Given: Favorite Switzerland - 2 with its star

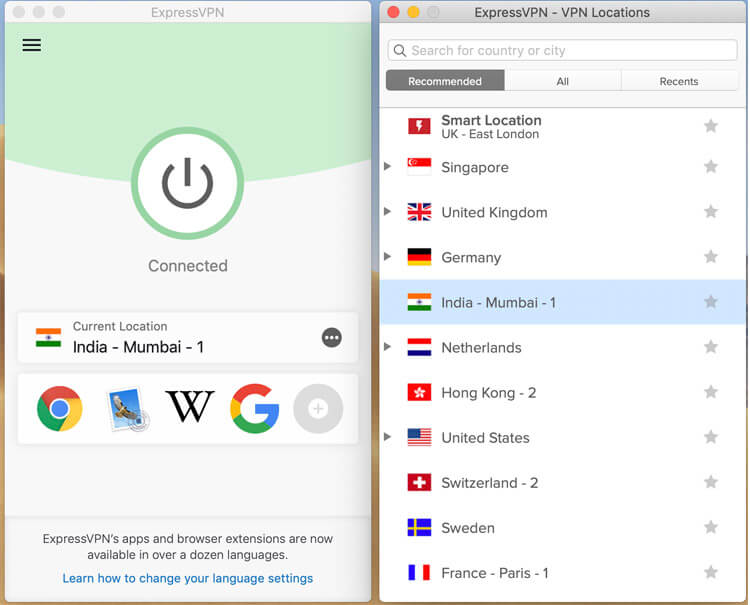Looking at the screenshot, I should pyautogui.click(x=711, y=482).
